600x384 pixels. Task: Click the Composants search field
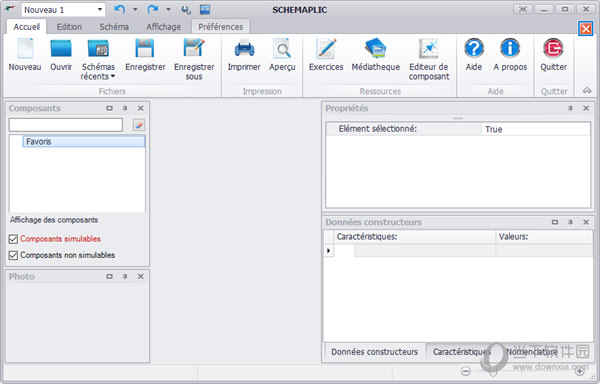(x=66, y=125)
